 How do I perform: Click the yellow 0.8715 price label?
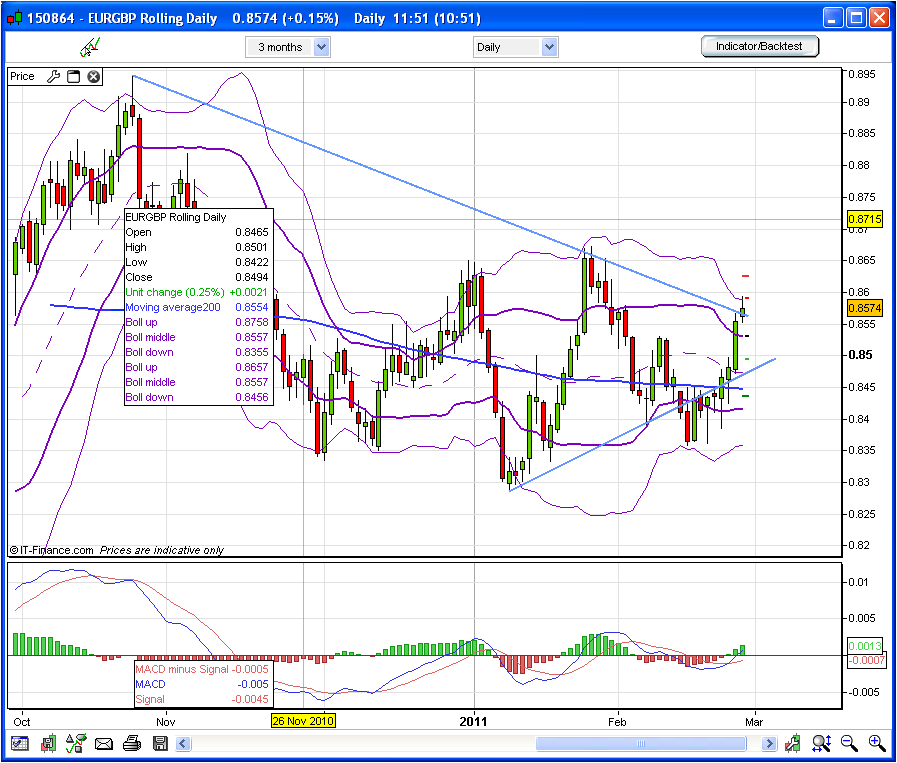coord(864,219)
